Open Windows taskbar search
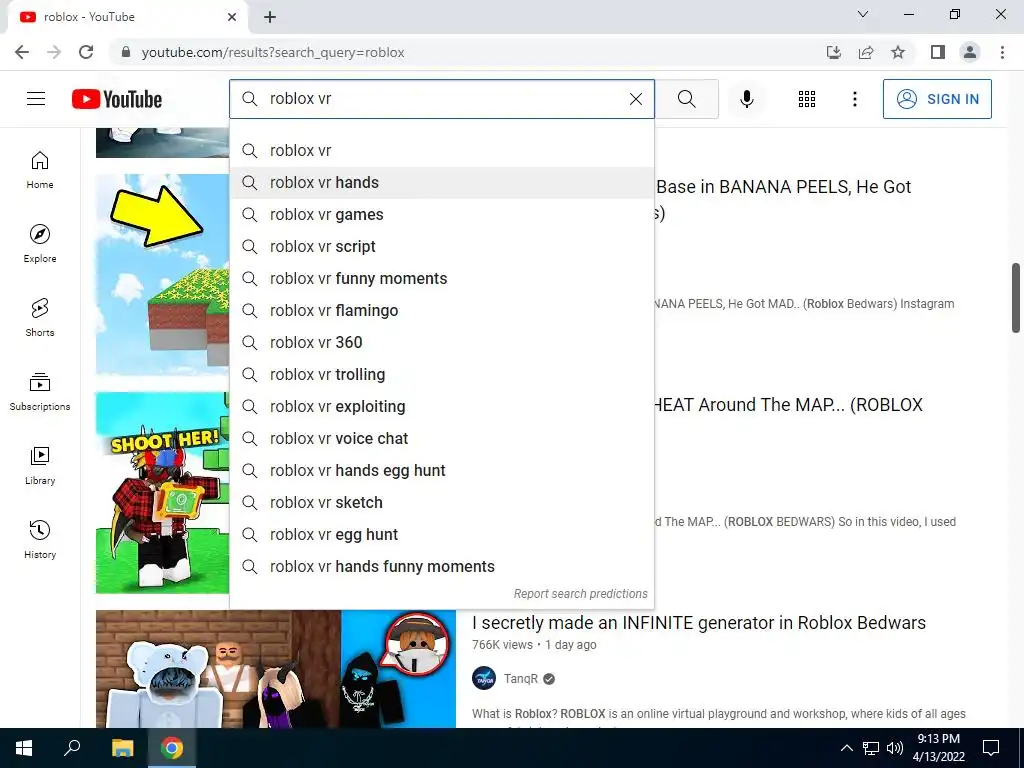1024x768 pixels. (x=72, y=748)
